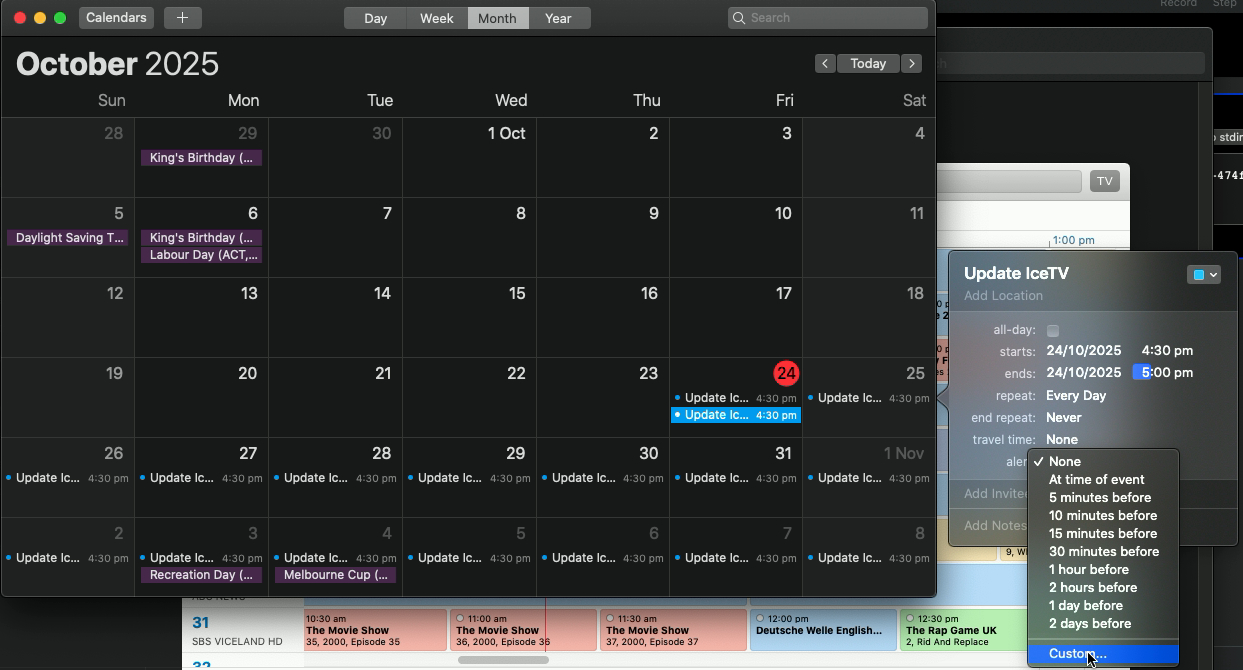Open Deutsche Welle English listing
The height and width of the screenshot is (670, 1243).
tap(823, 630)
